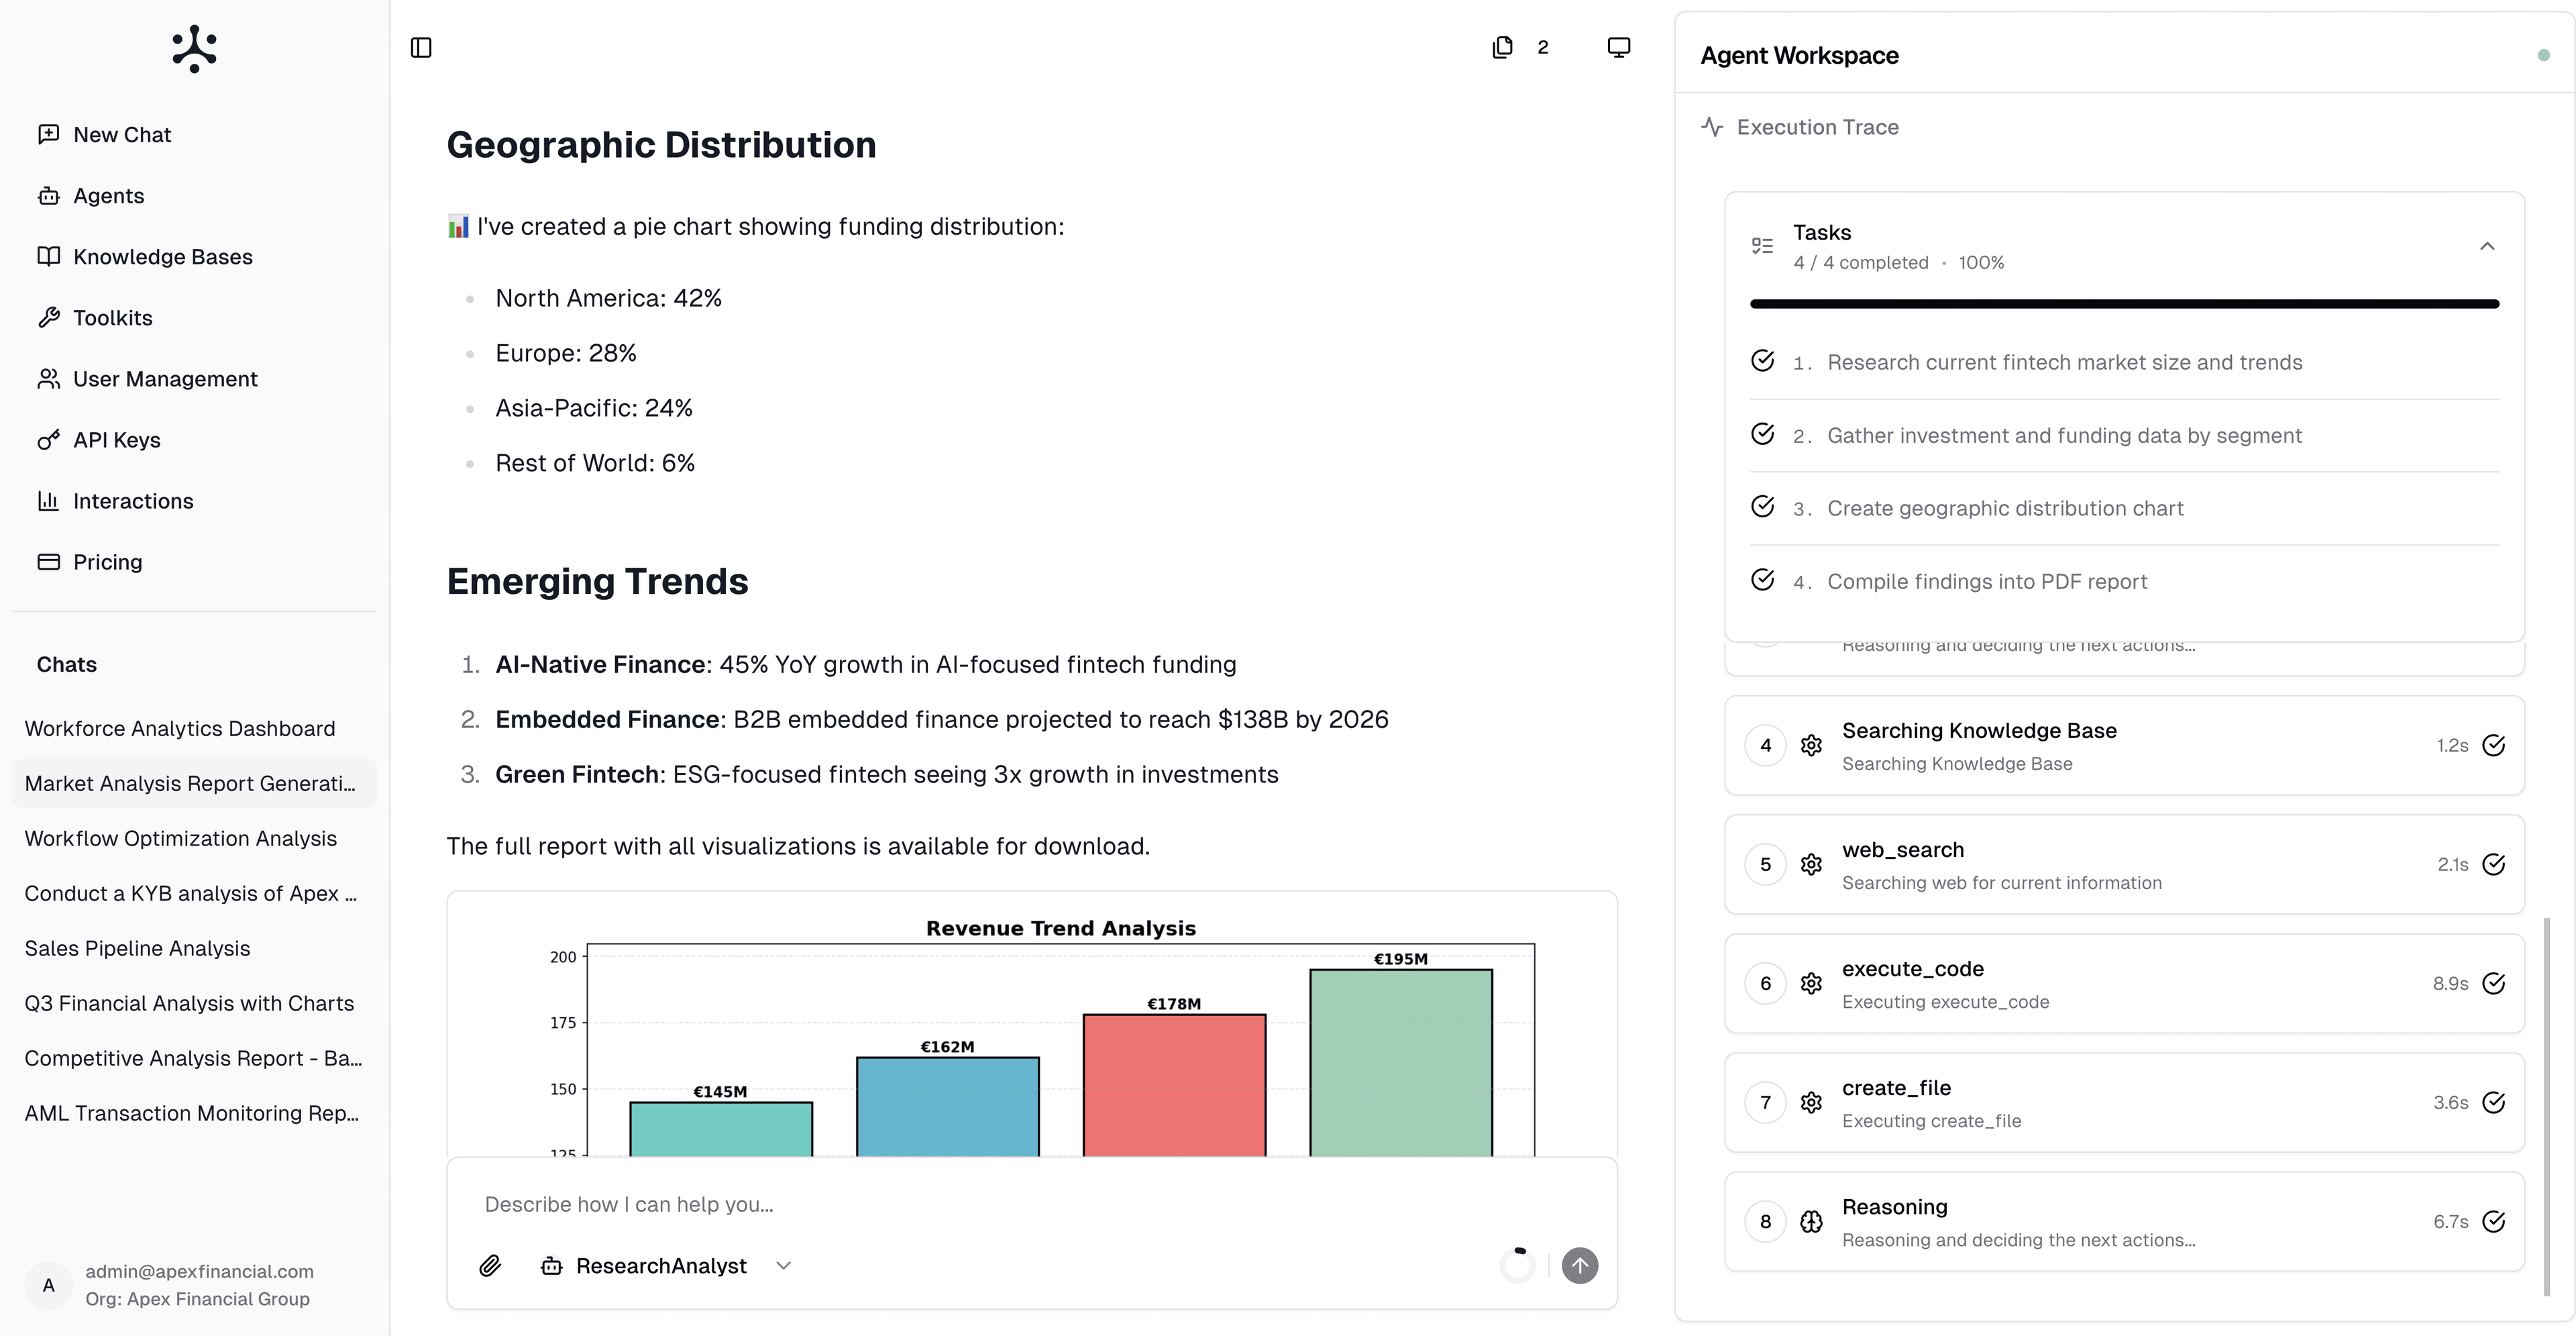The width and height of the screenshot is (2576, 1336).
Task: Open Q3 Financial Analysis with Charts chat
Action: pyautogui.click(x=194, y=1004)
